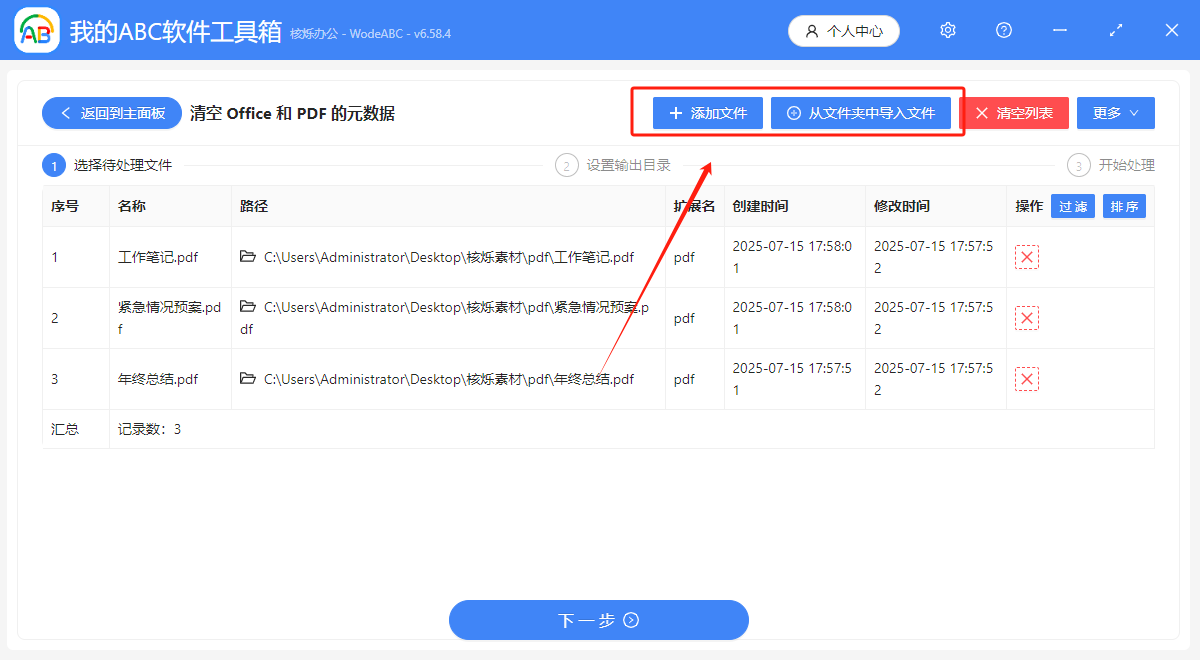Image resolution: width=1200 pixels, height=660 pixels.
Task: Remove 工作笔记.pdf with its delete icon
Action: (1027, 257)
